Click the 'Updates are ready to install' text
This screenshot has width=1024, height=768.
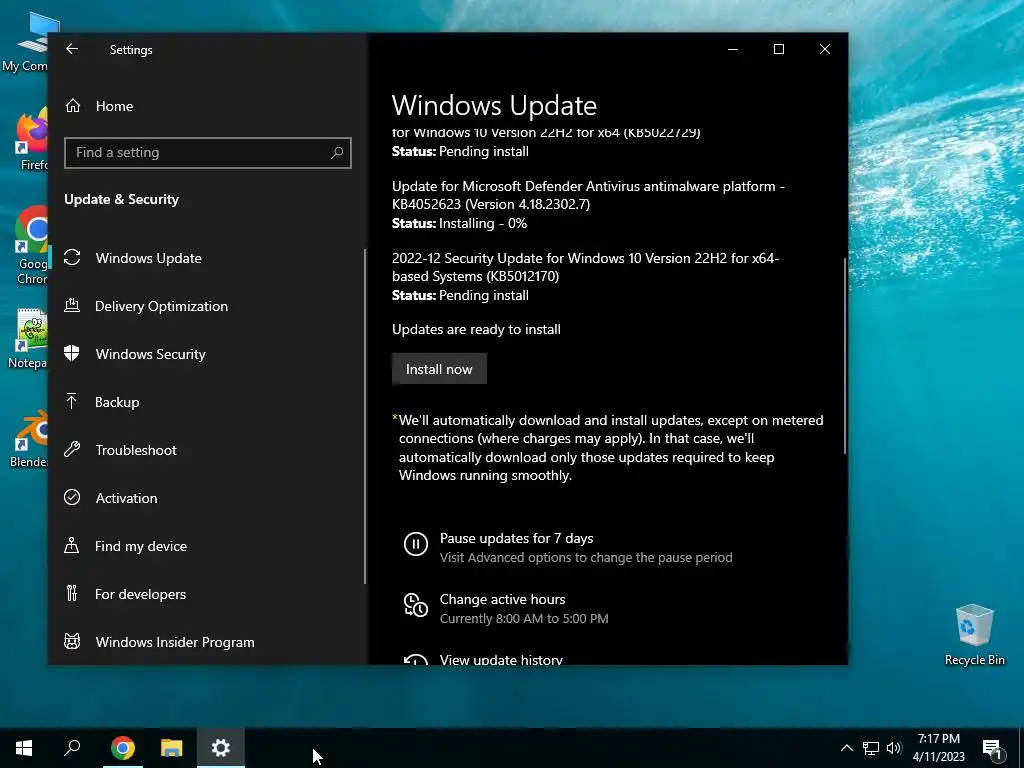[x=476, y=329]
